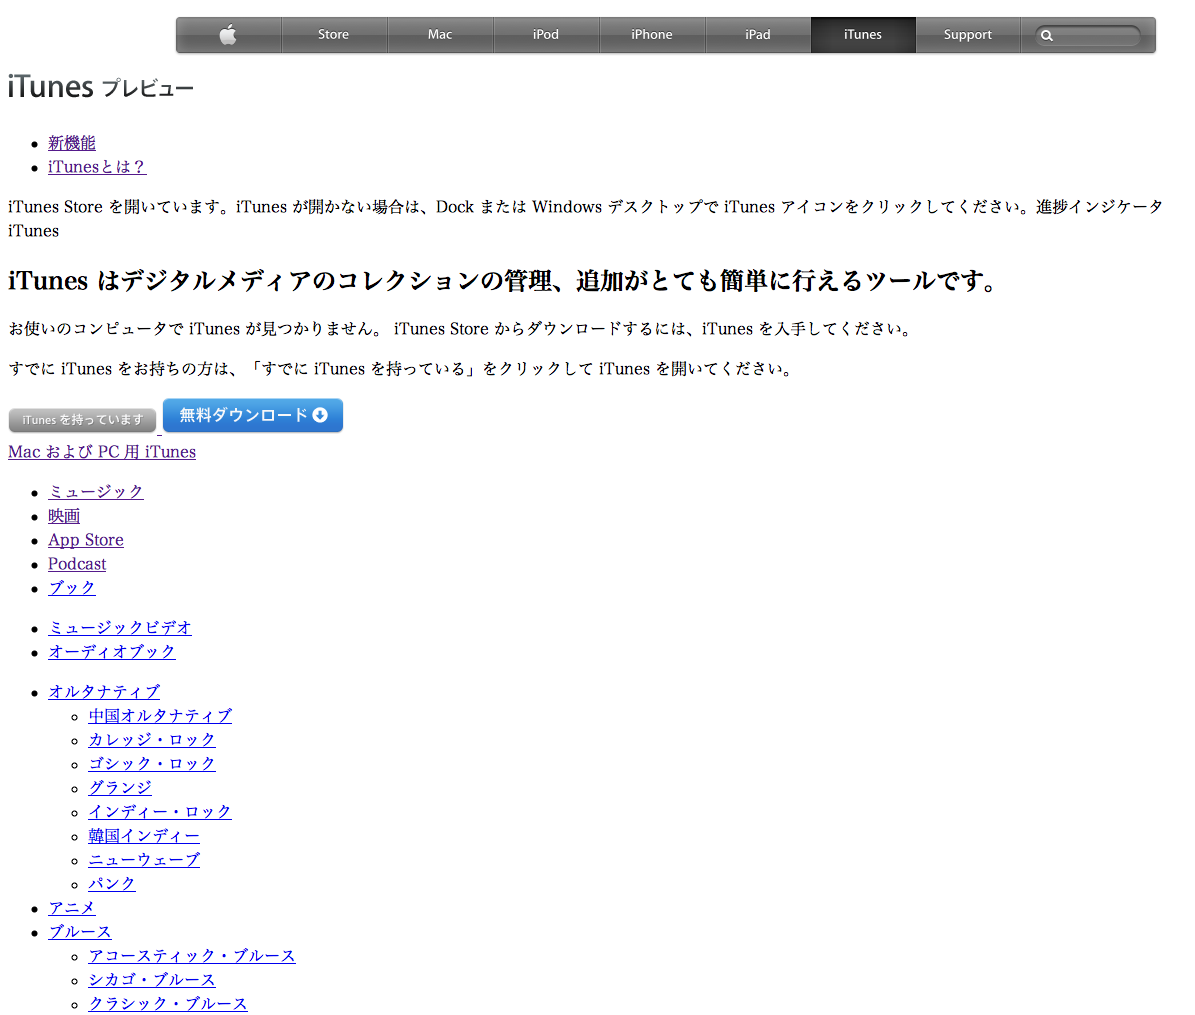Go to App Store link
The width and height of the screenshot is (1195, 1015).
[x=86, y=540]
